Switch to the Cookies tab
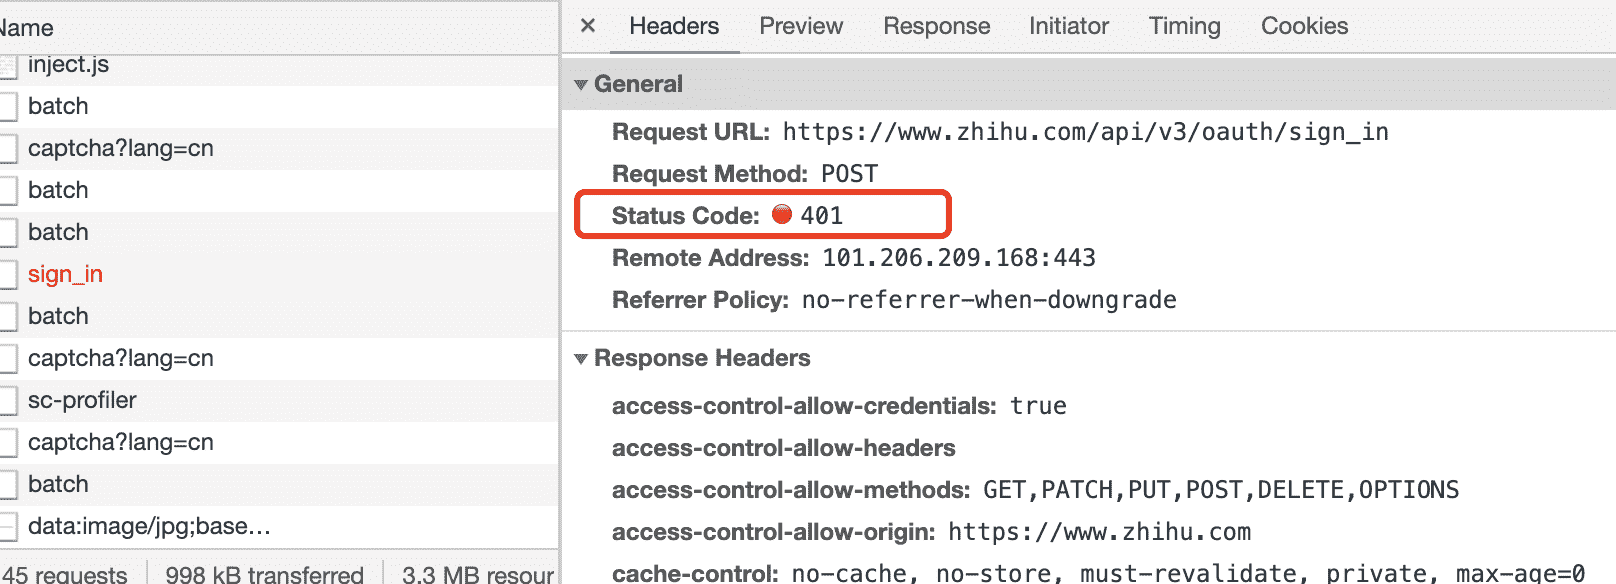The image size is (1616, 584). click(x=1304, y=26)
